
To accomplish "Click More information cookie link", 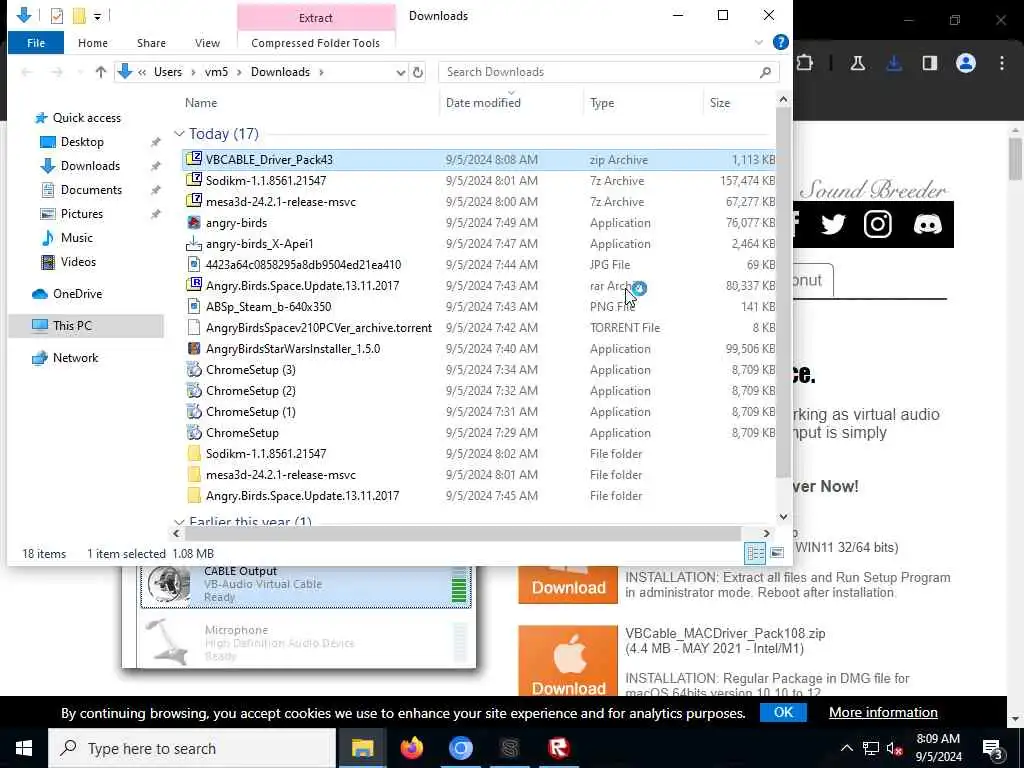I will (883, 712).
